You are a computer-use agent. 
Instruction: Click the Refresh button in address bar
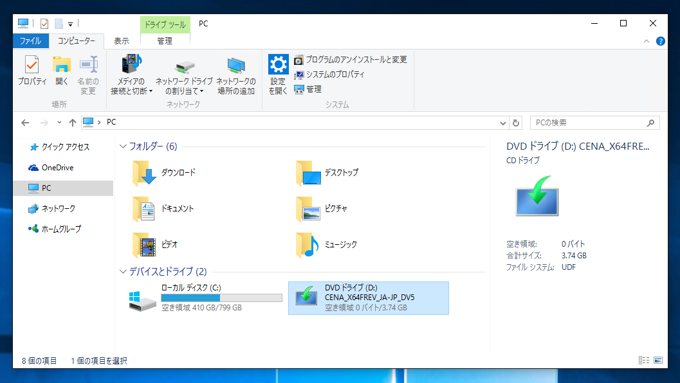tap(516, 123)
